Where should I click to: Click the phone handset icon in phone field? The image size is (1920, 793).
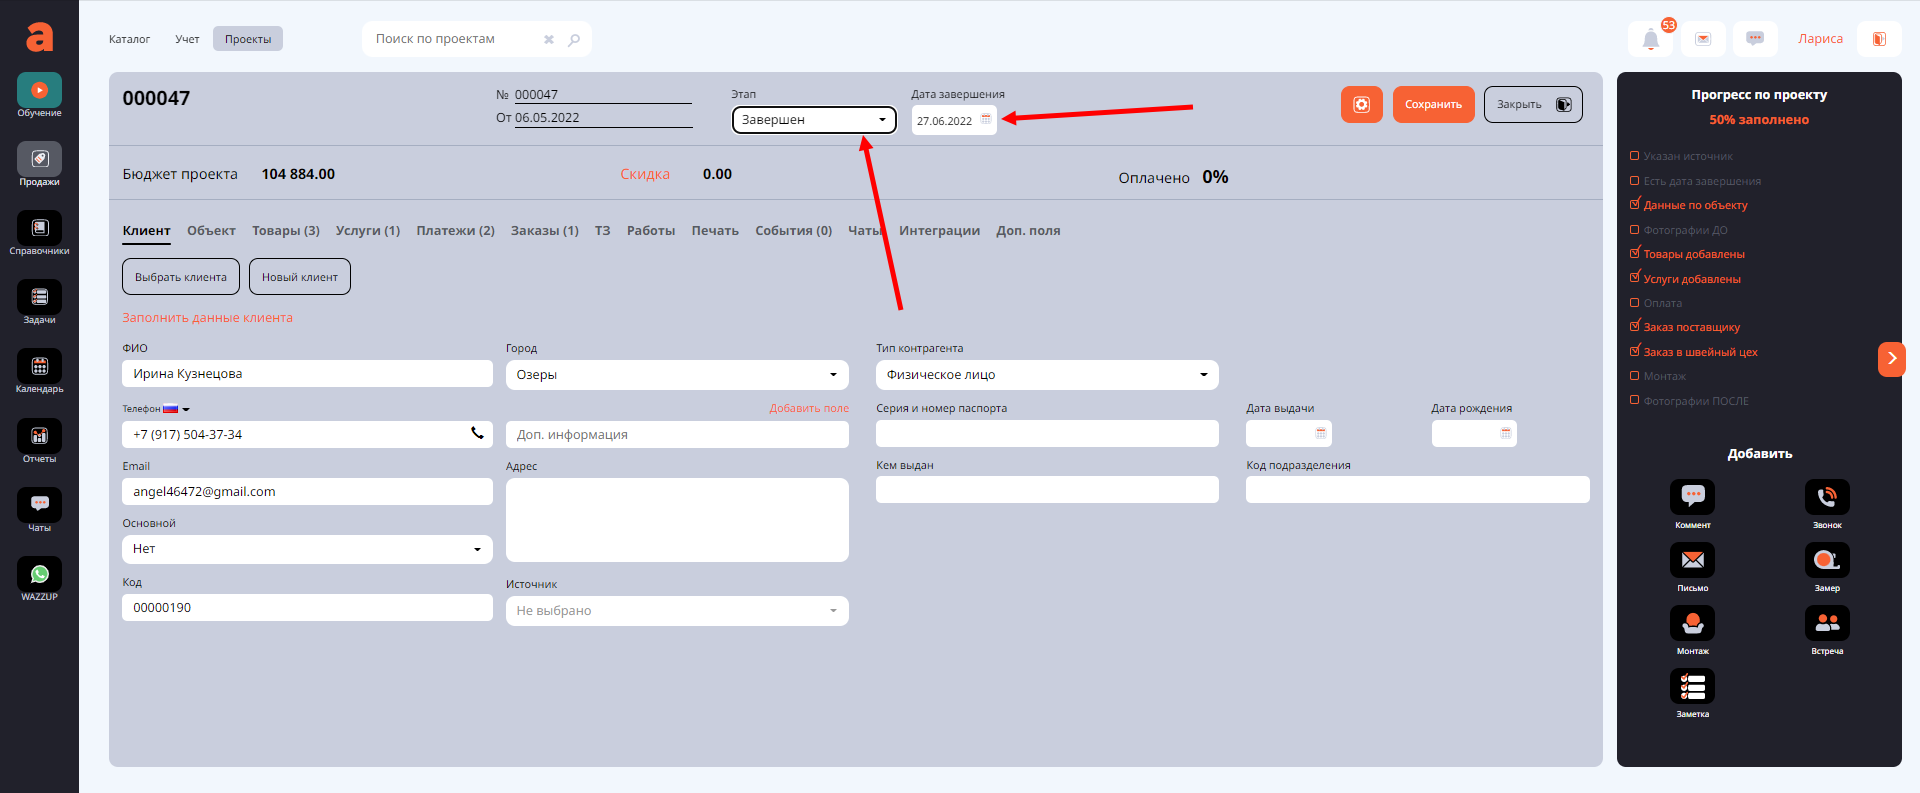point(477,434)
